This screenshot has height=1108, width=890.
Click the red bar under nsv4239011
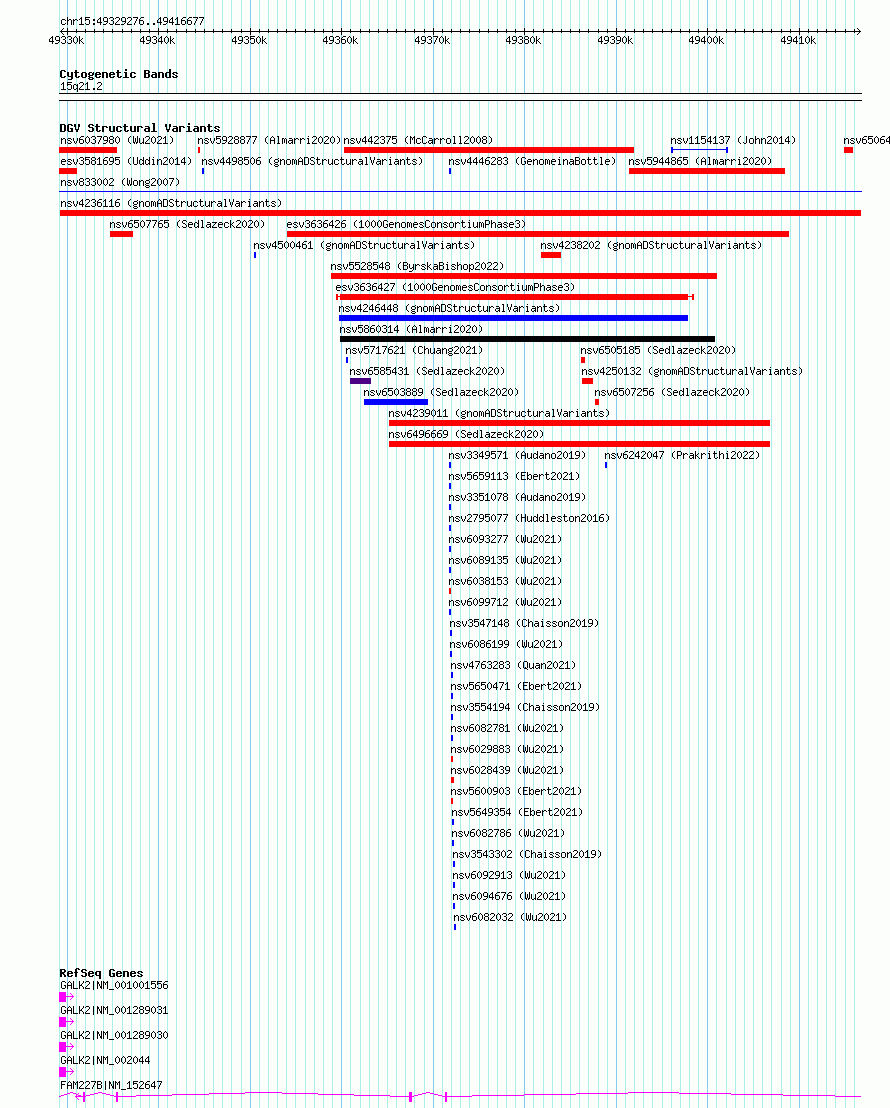(580, 423)
